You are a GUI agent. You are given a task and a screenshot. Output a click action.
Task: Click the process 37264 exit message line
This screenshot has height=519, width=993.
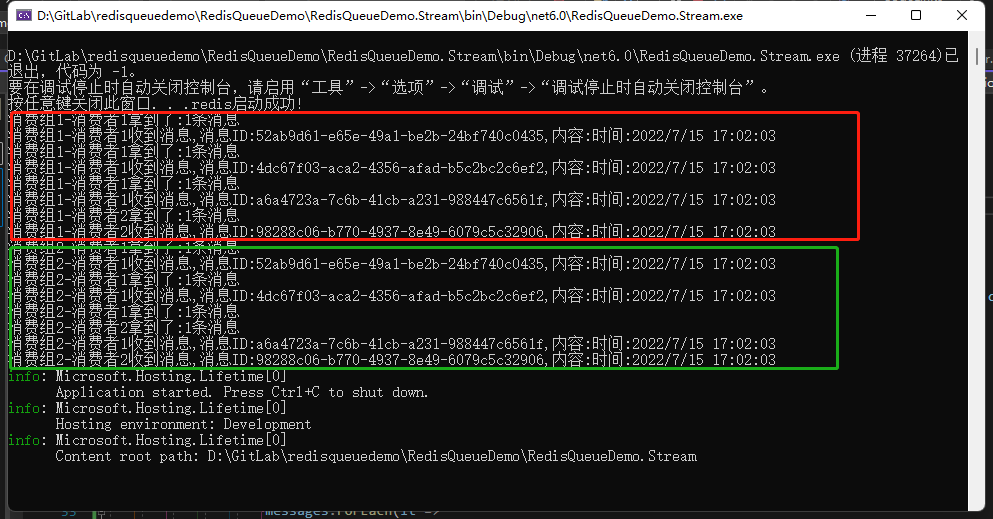[x=483, y=63]
